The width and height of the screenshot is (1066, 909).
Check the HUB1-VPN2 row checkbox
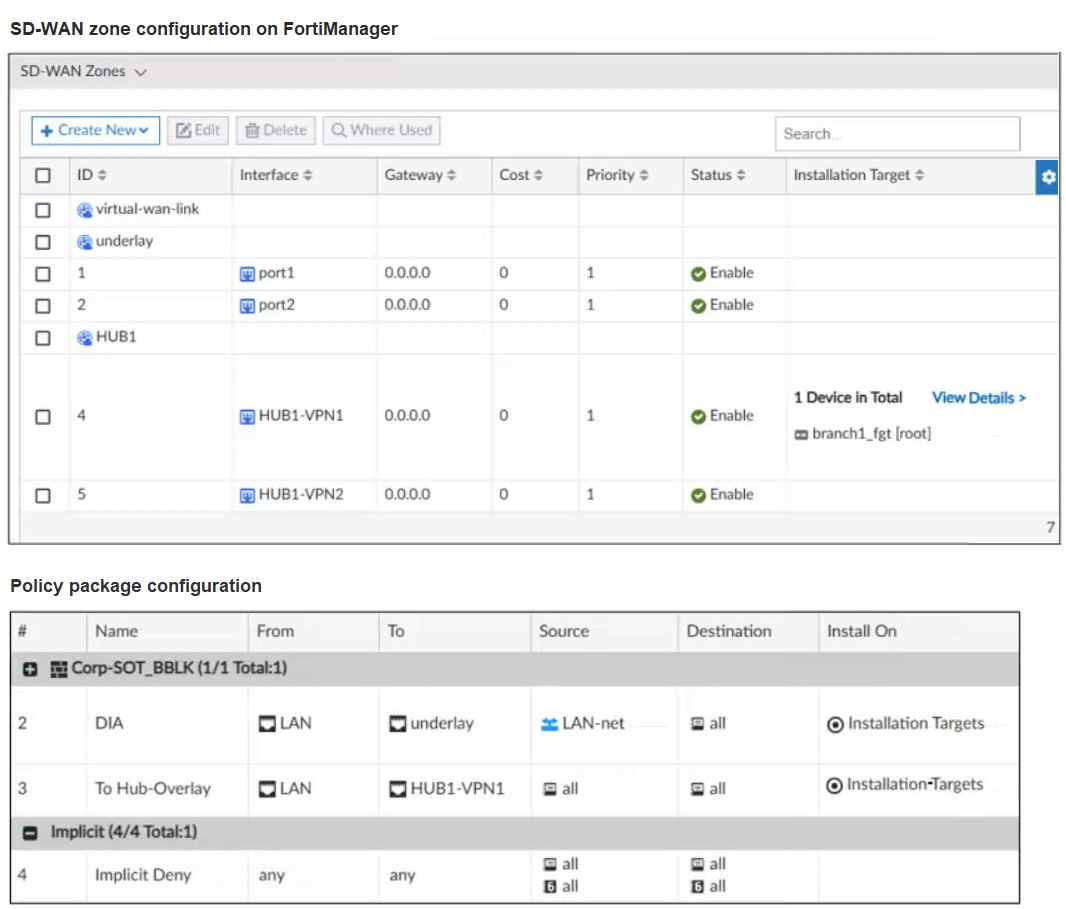(x=43, y=496)
